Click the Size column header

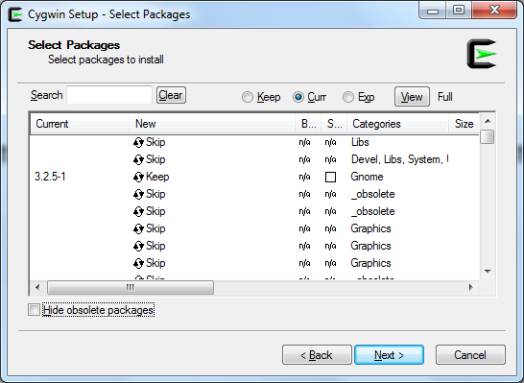(464, 124)
